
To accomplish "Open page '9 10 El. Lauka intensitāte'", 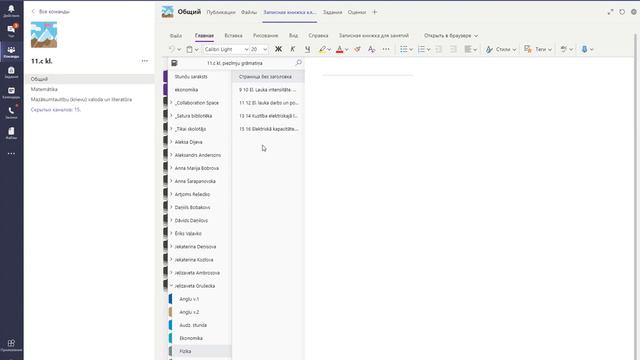I will (x=268, y=89).
